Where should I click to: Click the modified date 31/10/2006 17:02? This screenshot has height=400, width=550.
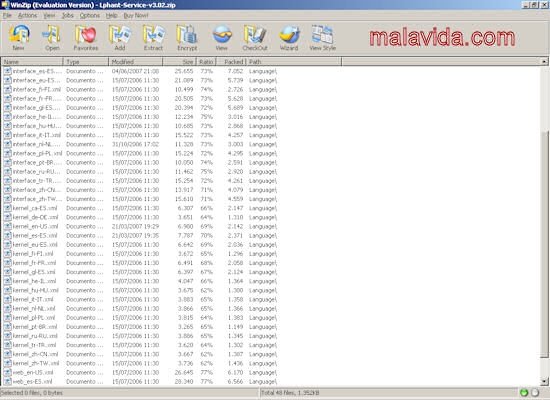[135, 144]
